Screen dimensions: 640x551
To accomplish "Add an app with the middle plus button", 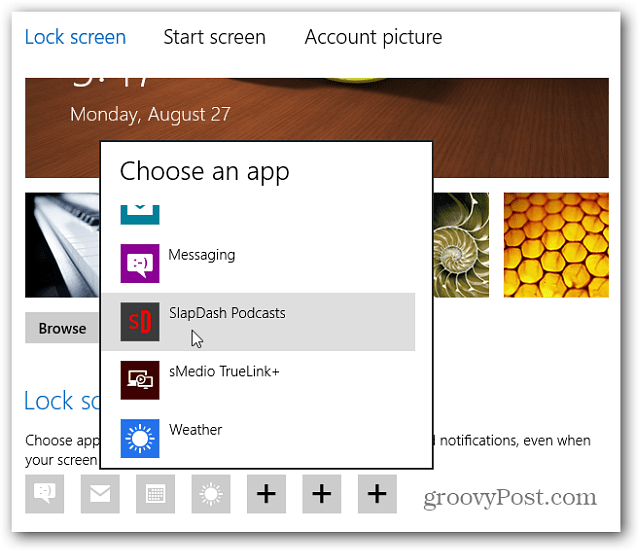I will tap(322, 494).
